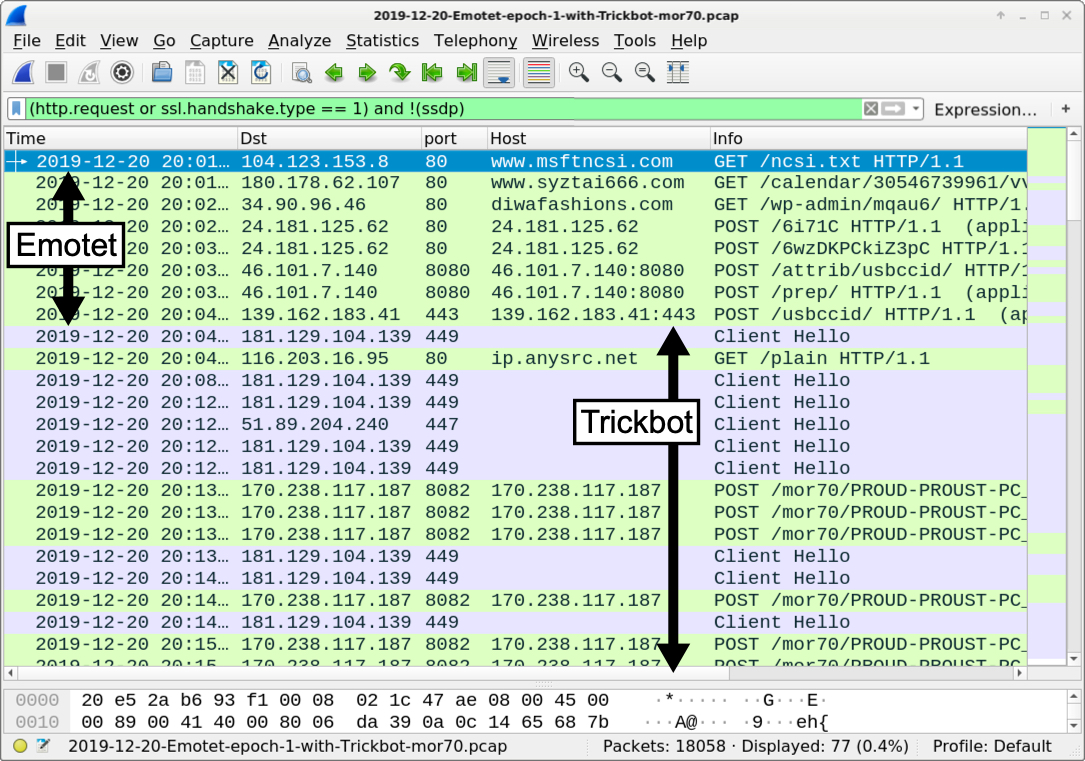Open capture options gear icon
The width and height of the screenshot is (1085, 761).
122,72
